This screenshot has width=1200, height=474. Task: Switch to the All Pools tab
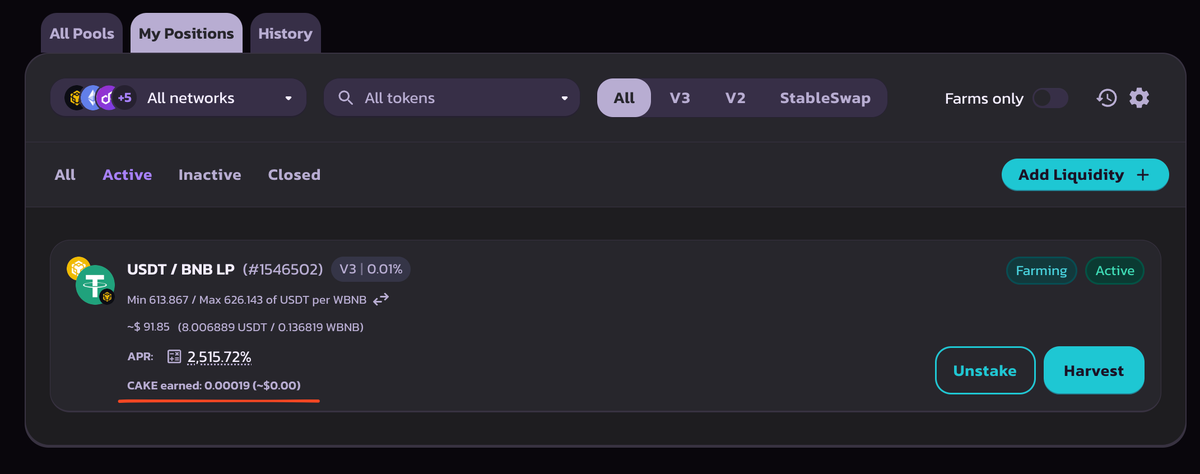pos(82,33)
